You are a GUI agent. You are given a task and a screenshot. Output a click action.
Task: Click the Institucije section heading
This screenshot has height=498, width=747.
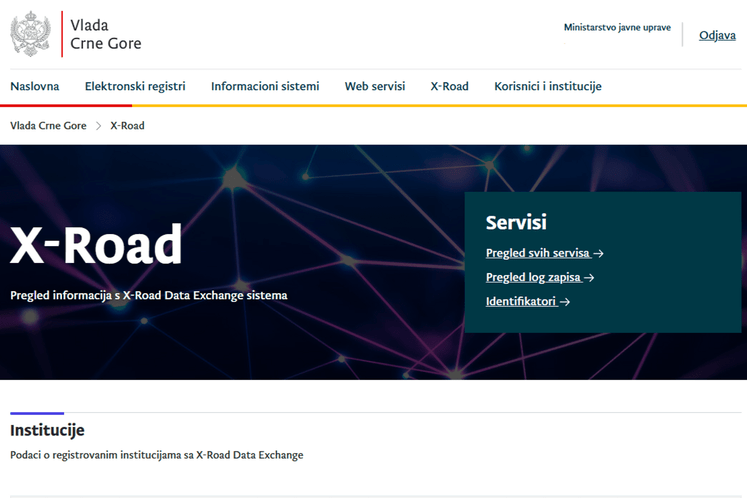pyautogui.click(x=47, y=431)
